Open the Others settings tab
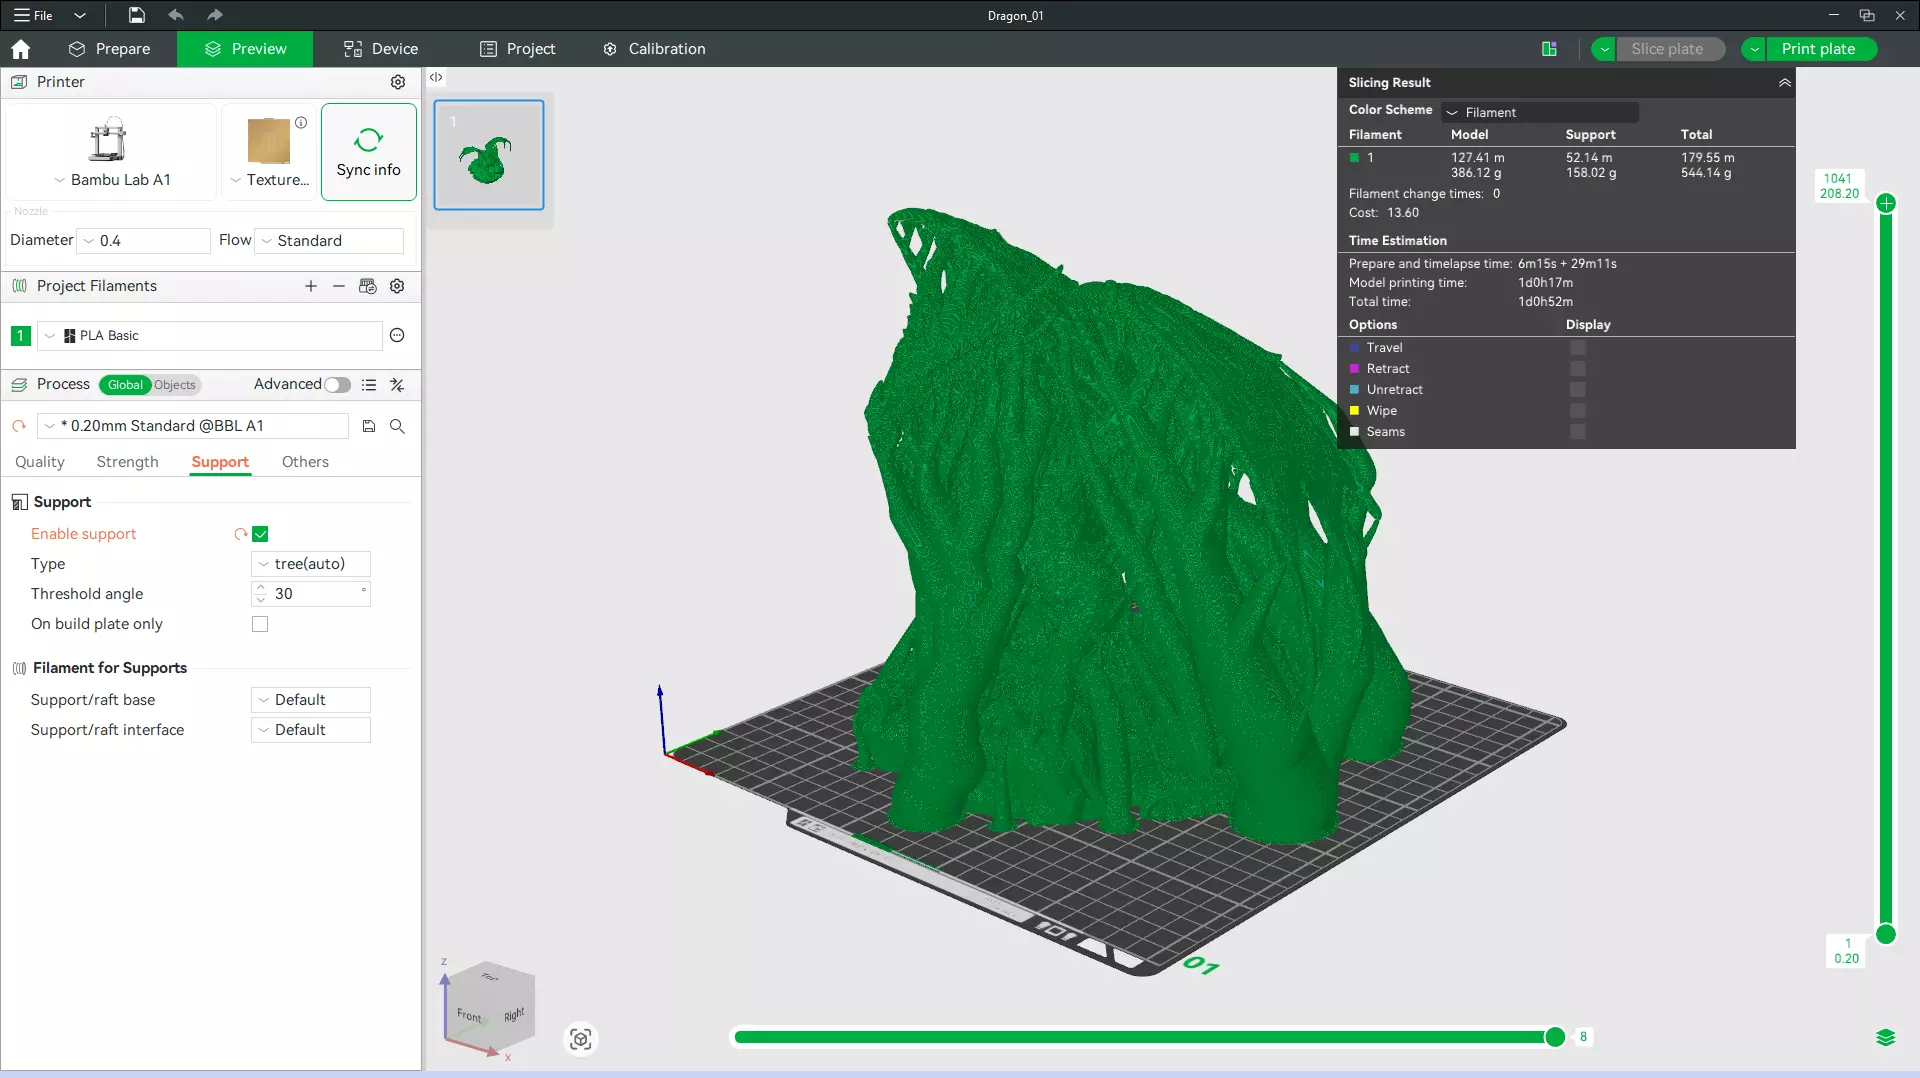Screen dimensions: 1920x1078 (305, 462)
